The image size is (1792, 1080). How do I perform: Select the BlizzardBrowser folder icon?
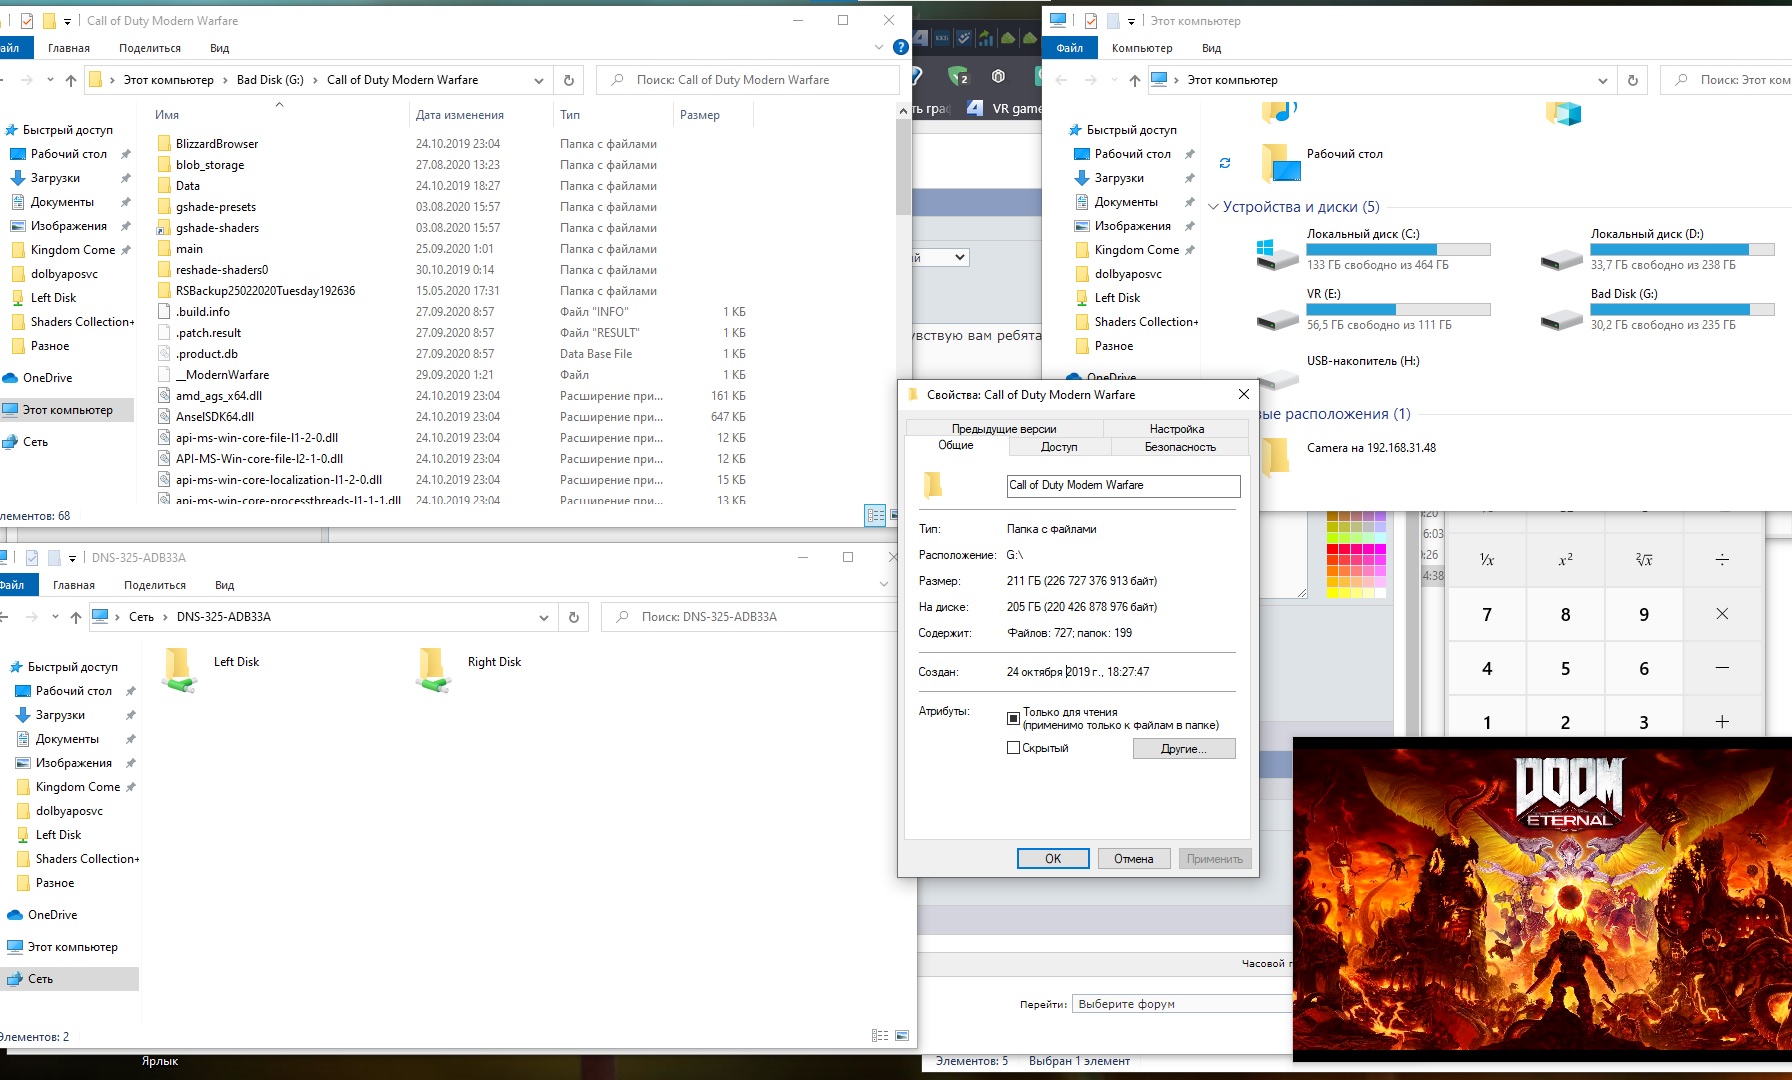tap(164, 144)
